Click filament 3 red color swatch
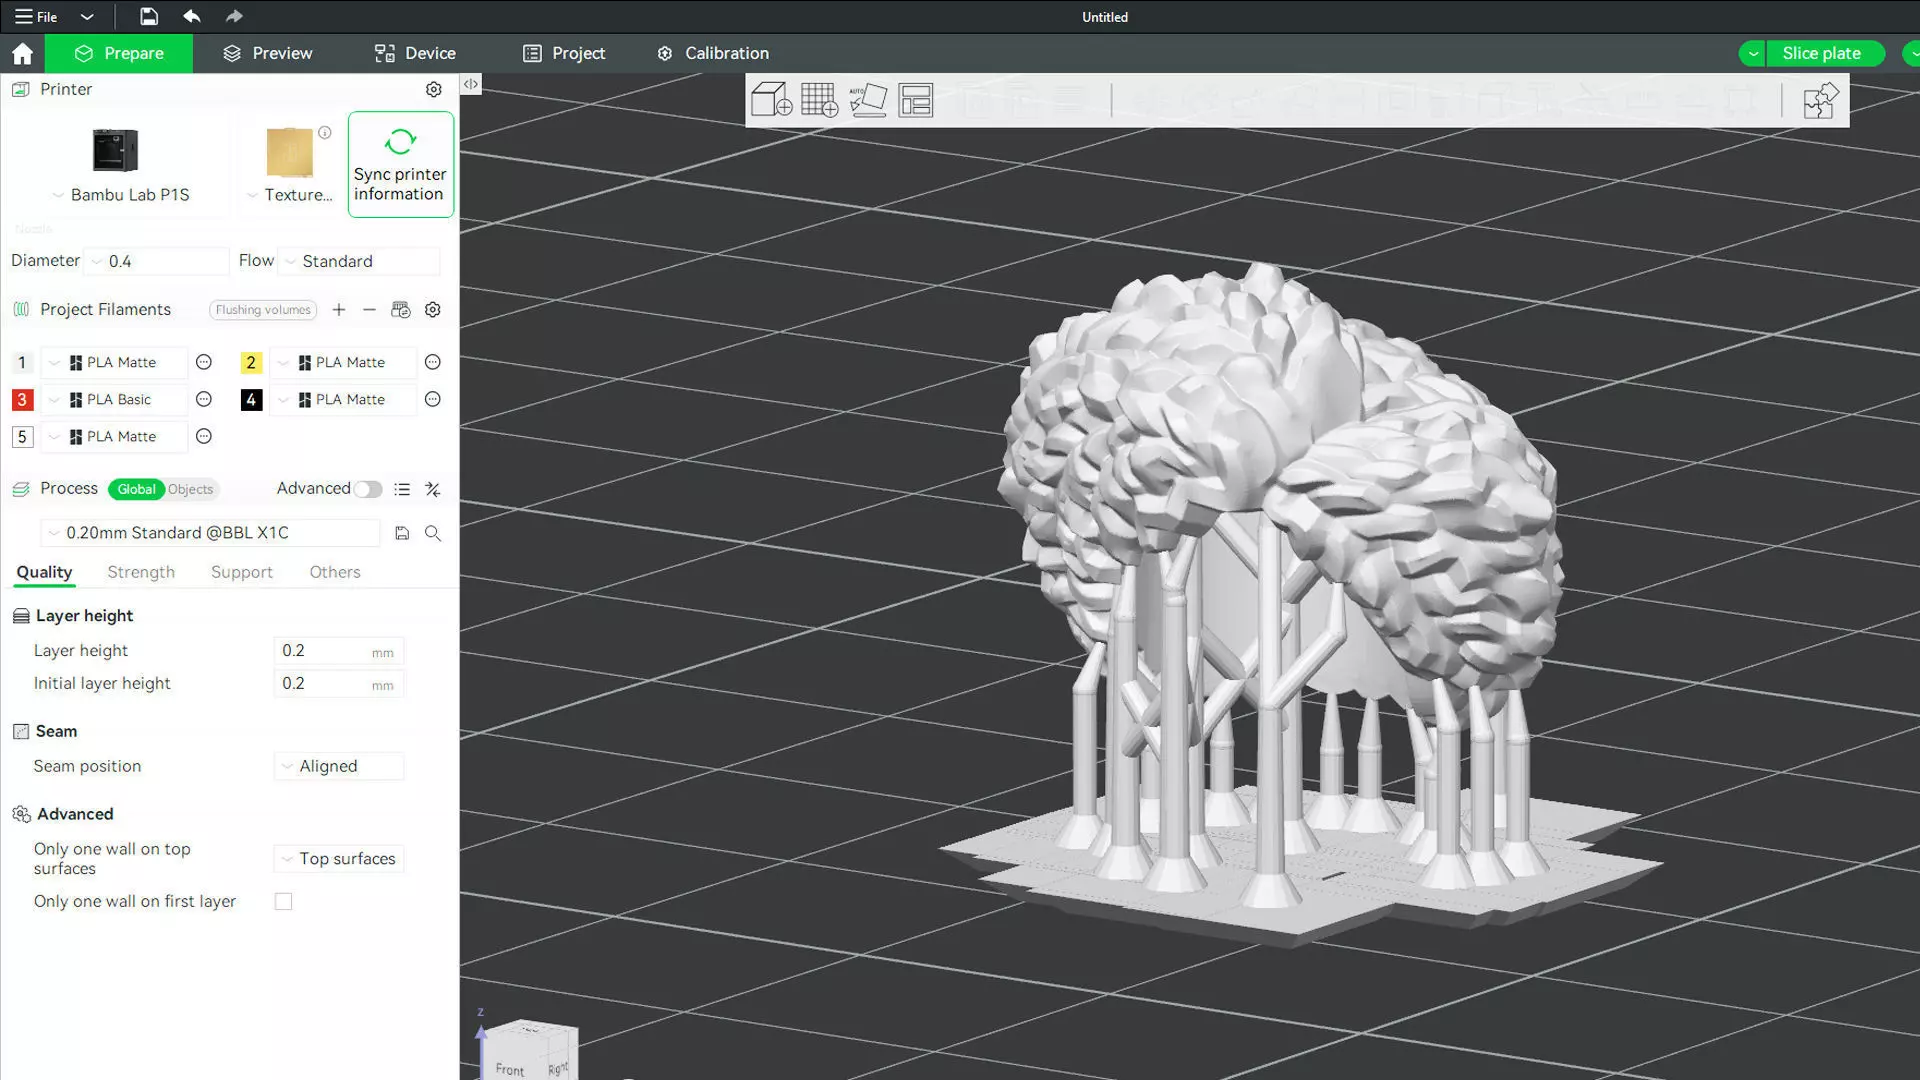The height and width of the screenshot is (1080, 1920). [22, 400]
